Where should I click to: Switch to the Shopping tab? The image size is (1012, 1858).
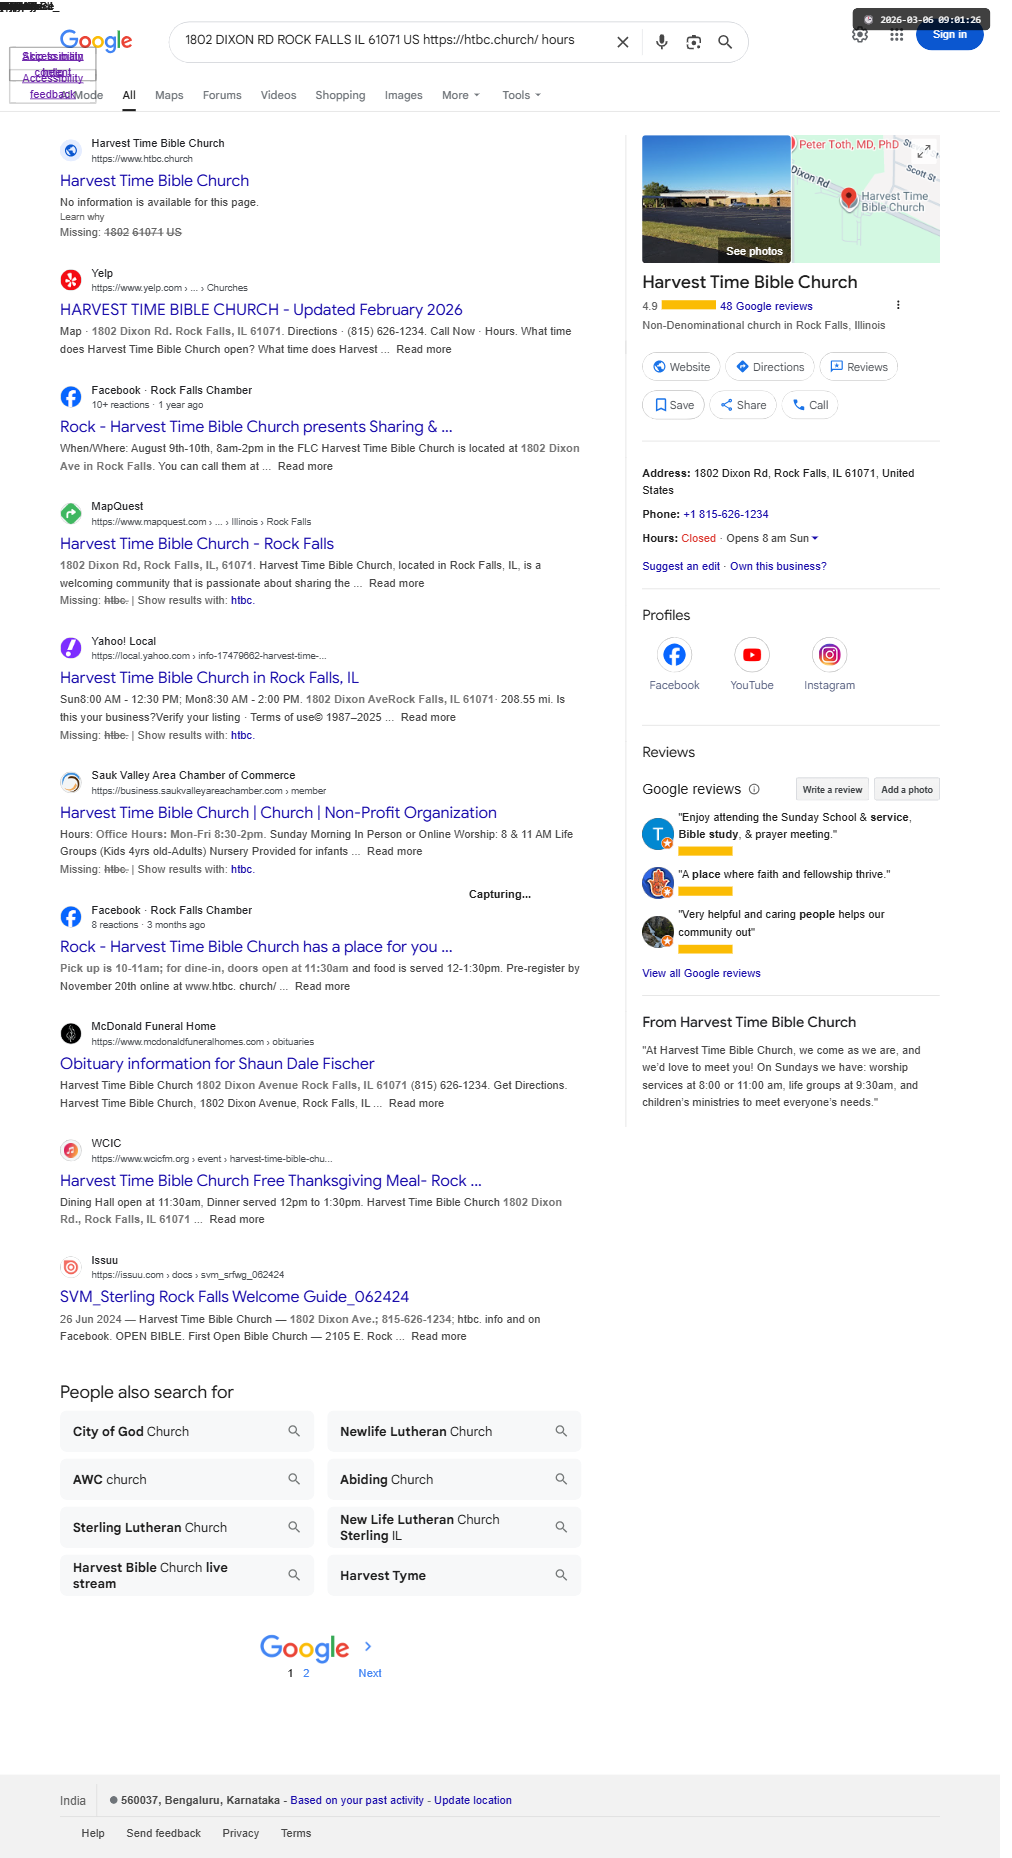[x=340, y=95]
